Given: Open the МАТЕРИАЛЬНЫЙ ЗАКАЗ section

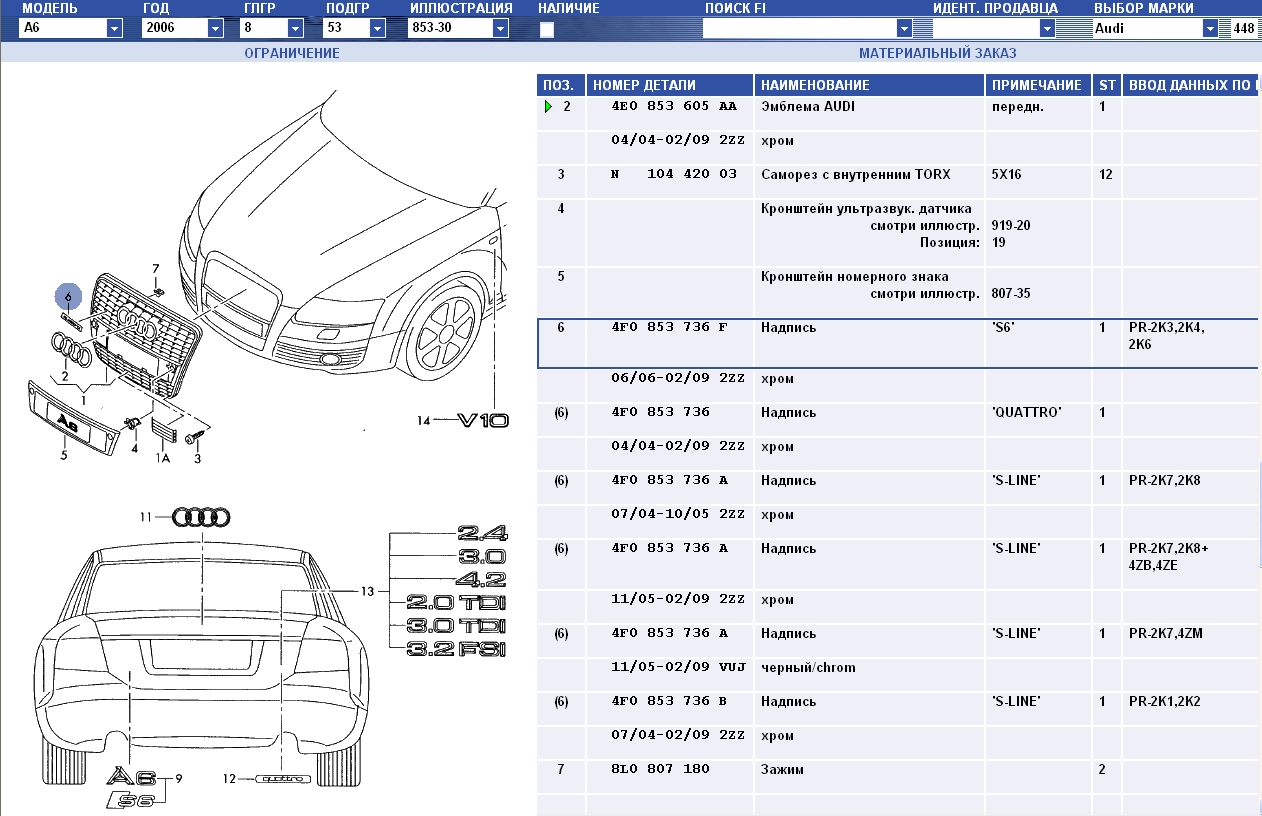Looking at the screenshot, I should [937, 53].
